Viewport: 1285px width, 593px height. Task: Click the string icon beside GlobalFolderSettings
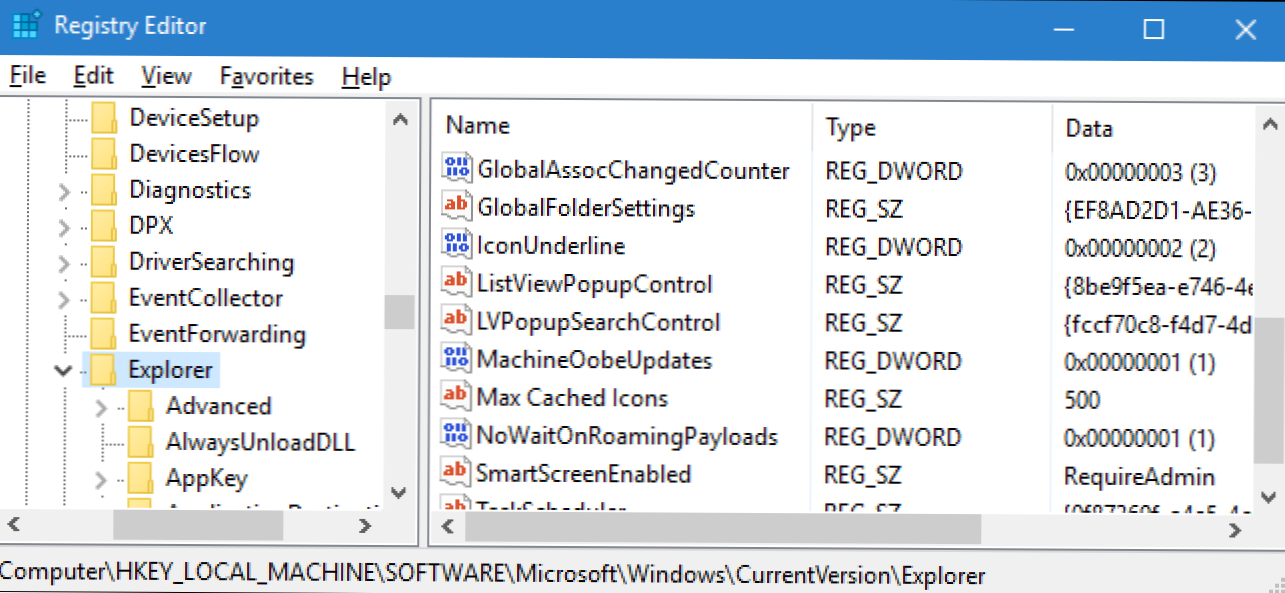tap(456, 208)
